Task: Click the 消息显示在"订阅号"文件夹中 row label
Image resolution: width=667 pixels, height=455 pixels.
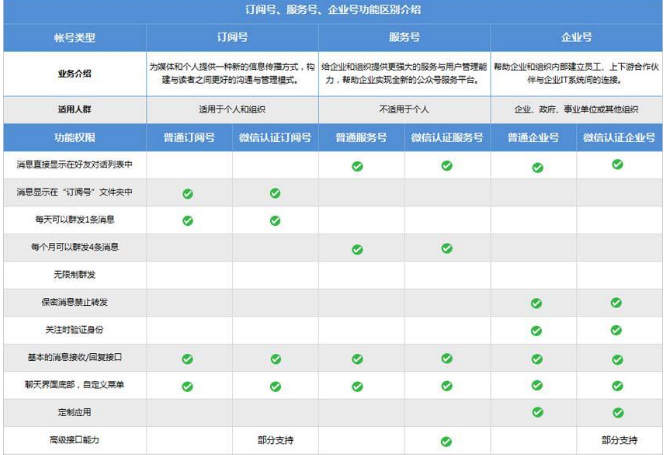Action: (x=75, y=192)
